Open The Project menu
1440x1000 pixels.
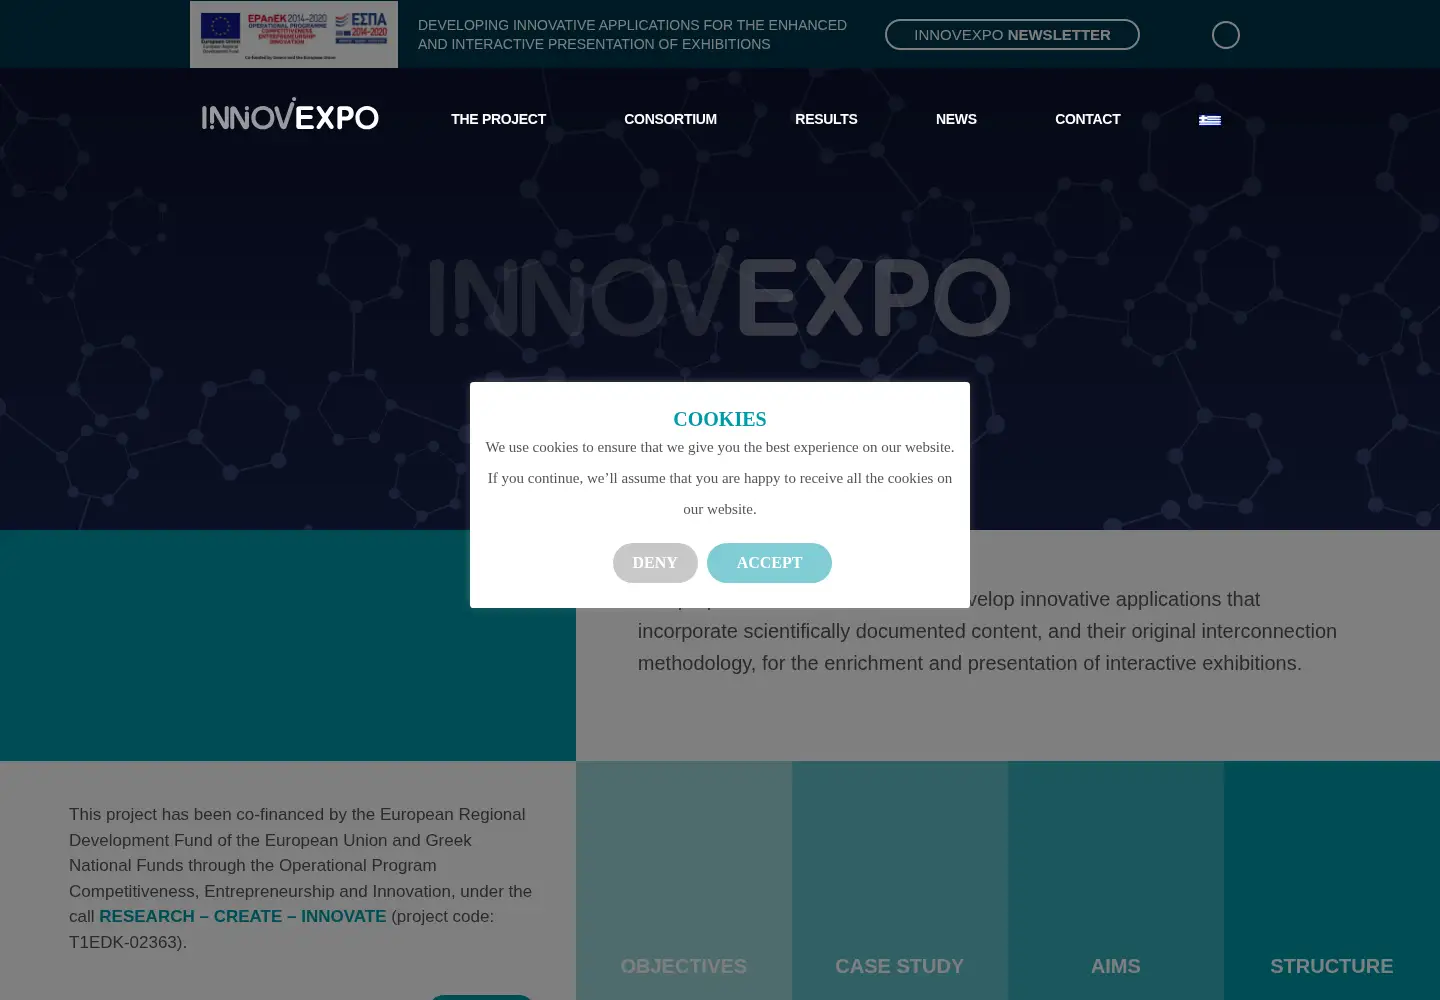[498, 119]
